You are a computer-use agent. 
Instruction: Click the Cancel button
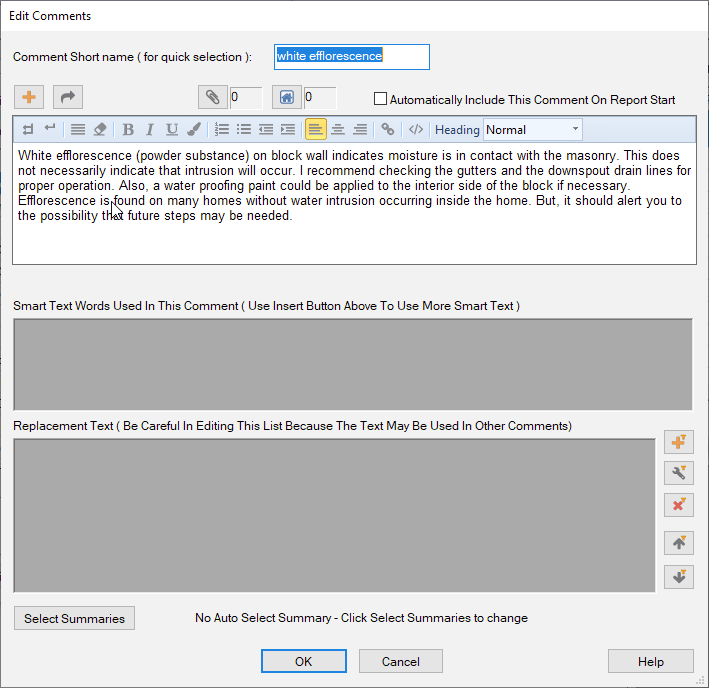click(x=401, y=661)
